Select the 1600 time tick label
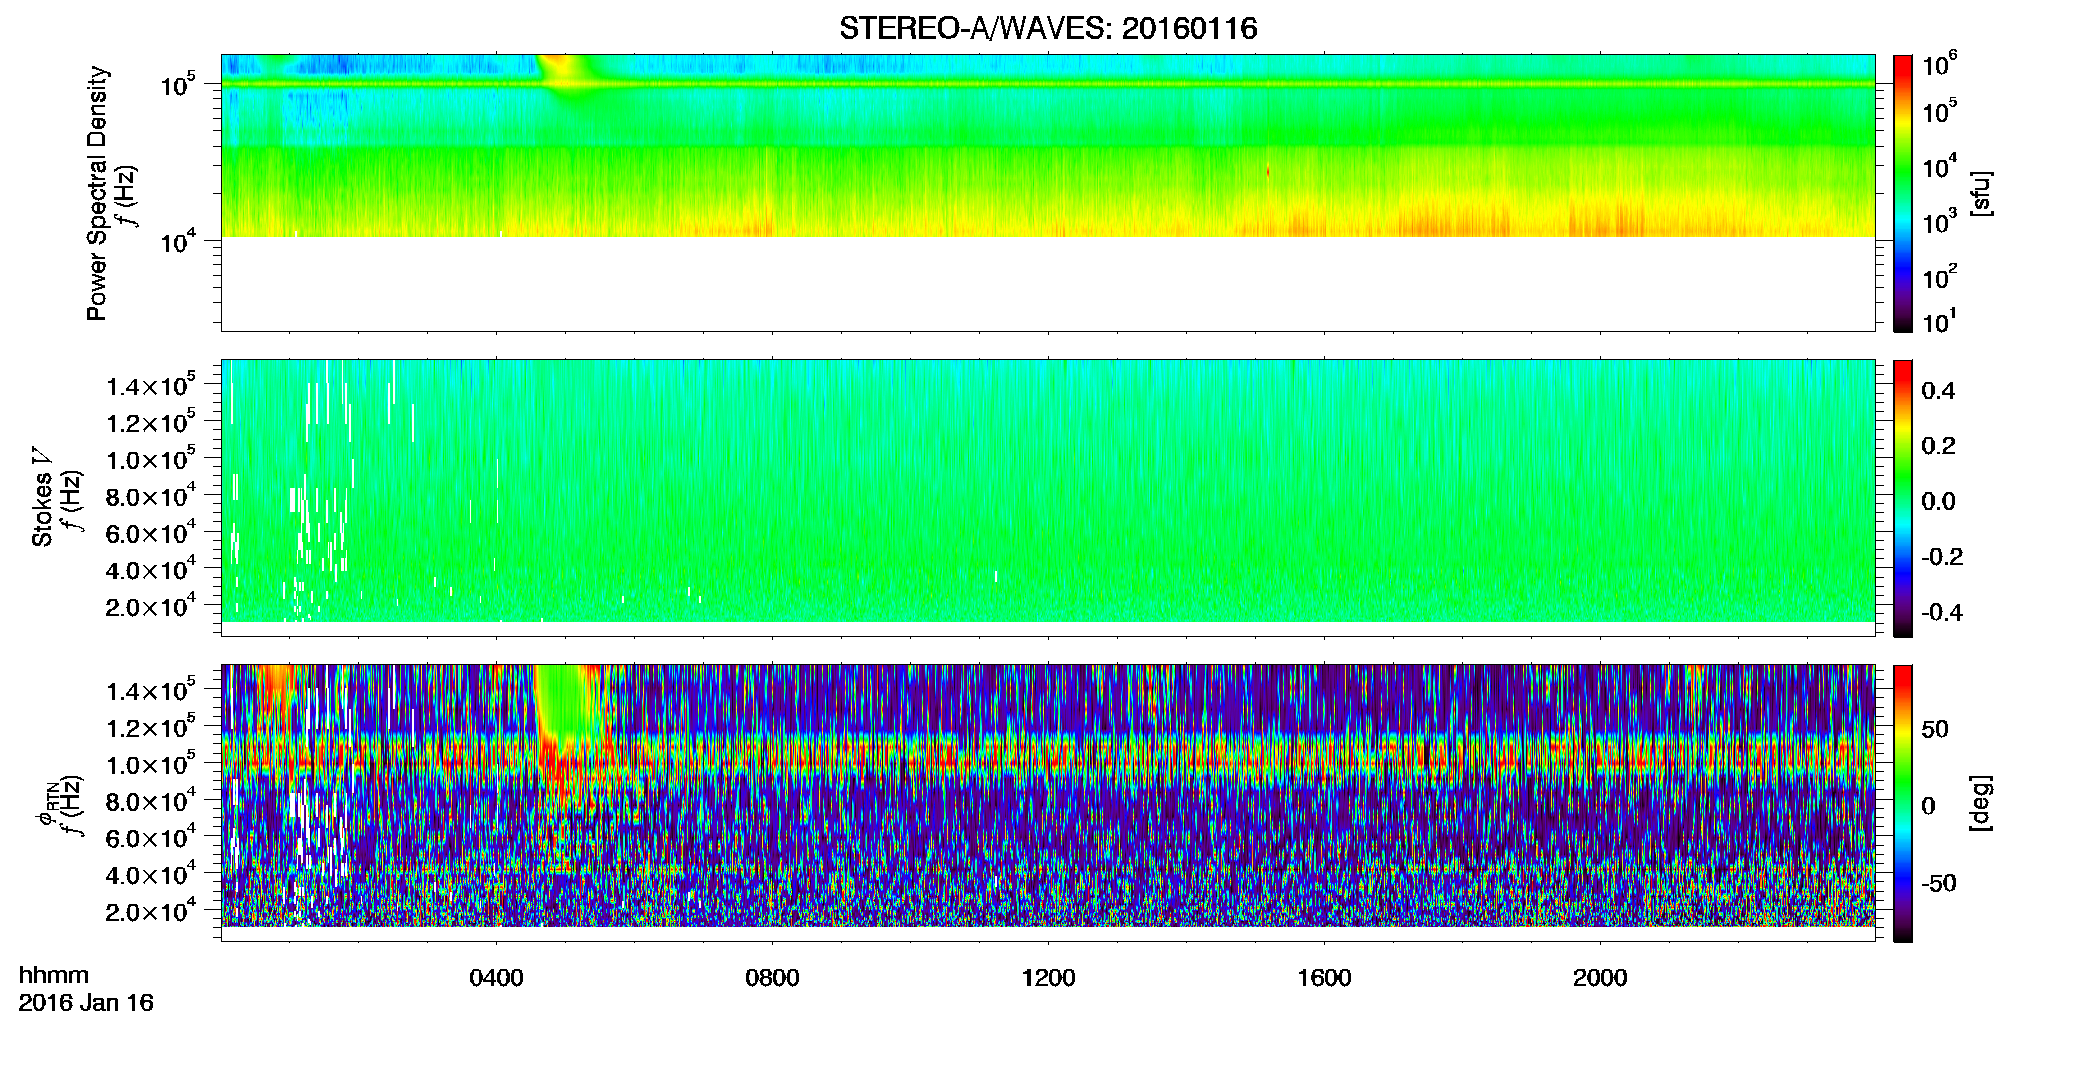The height and width of the screenshot is (1080, 2096). [1324, 978]
